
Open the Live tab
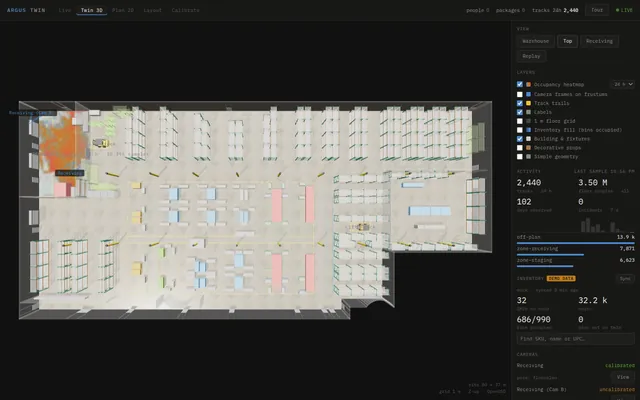pos(64,10)
